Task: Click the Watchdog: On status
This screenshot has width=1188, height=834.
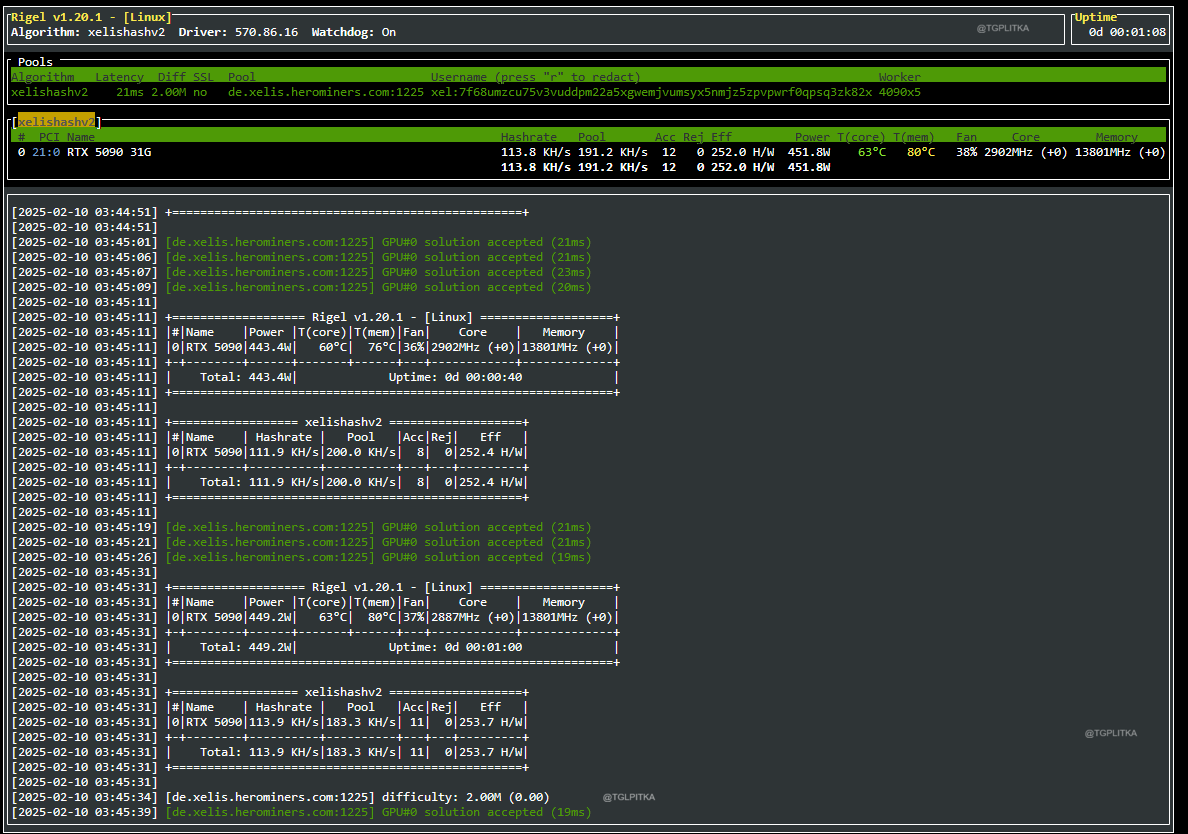Action: [353, 33]
